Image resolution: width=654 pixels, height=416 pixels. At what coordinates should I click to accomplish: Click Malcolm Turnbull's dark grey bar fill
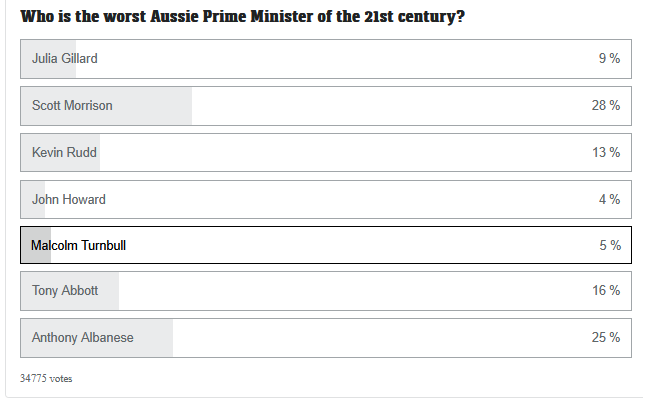point(36,245)
